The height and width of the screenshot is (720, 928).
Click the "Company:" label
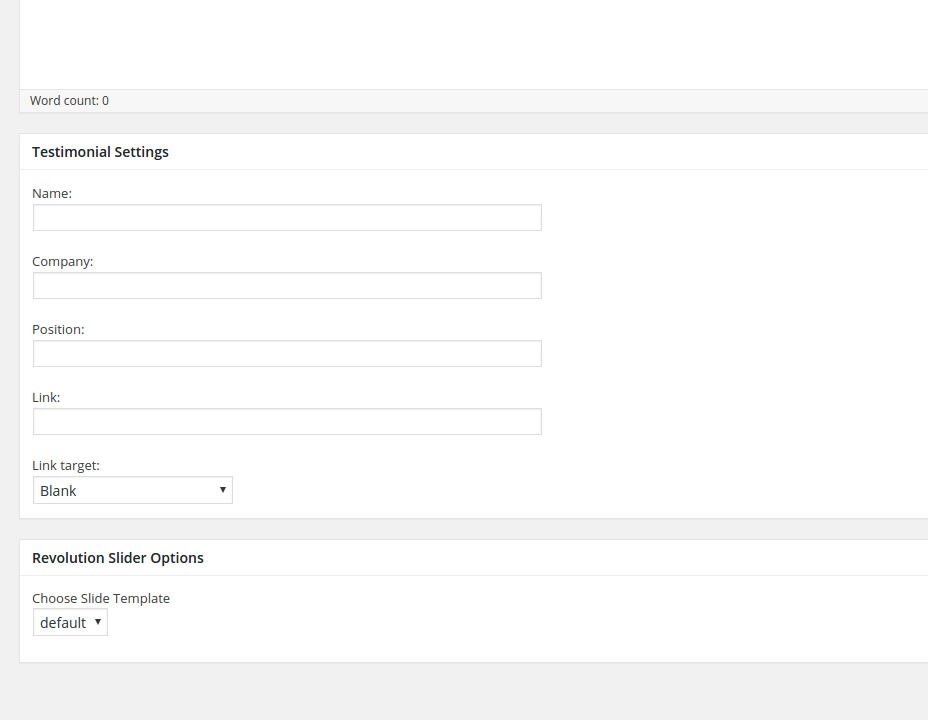[x=62, y=262]
